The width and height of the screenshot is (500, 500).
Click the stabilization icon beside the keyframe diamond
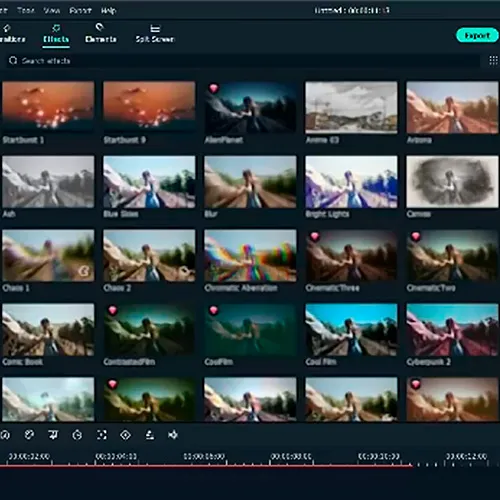150,435
